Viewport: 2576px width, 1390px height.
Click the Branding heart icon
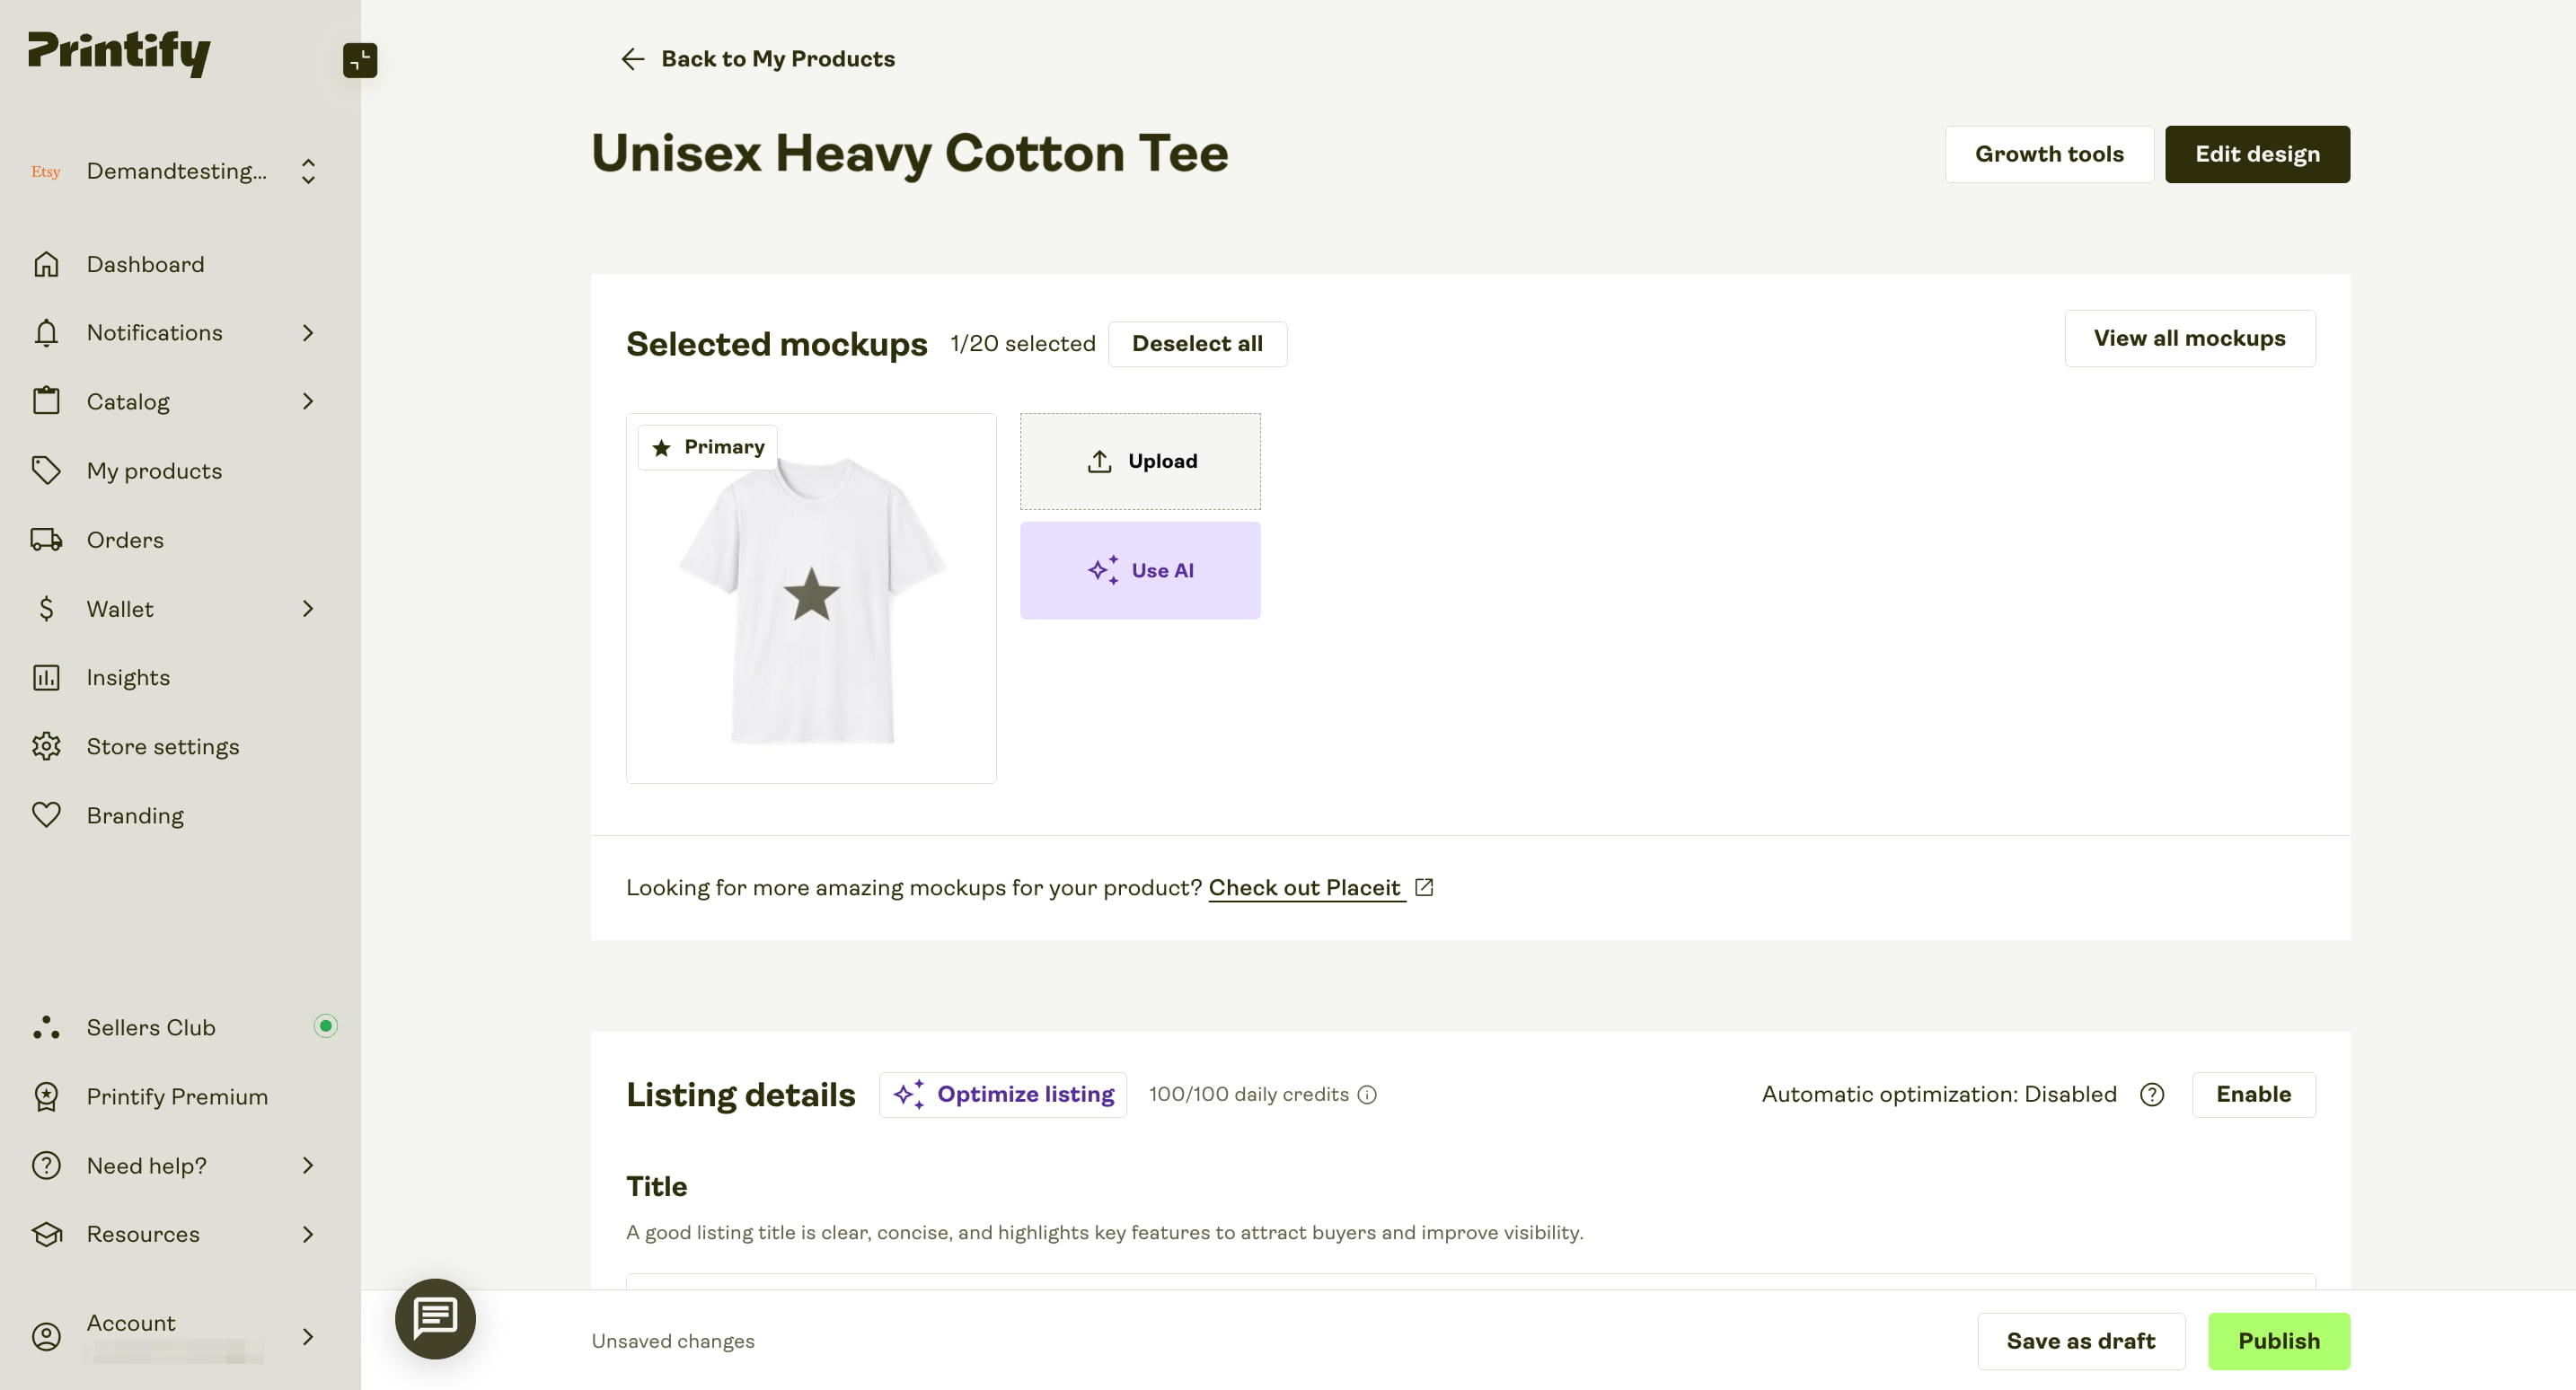46,815
